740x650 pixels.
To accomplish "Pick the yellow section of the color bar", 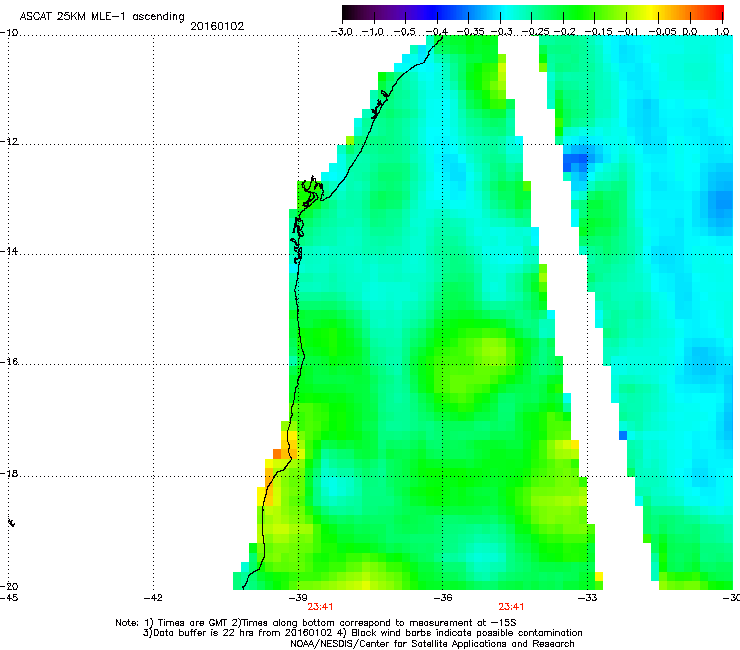I will tap(653, 12).
